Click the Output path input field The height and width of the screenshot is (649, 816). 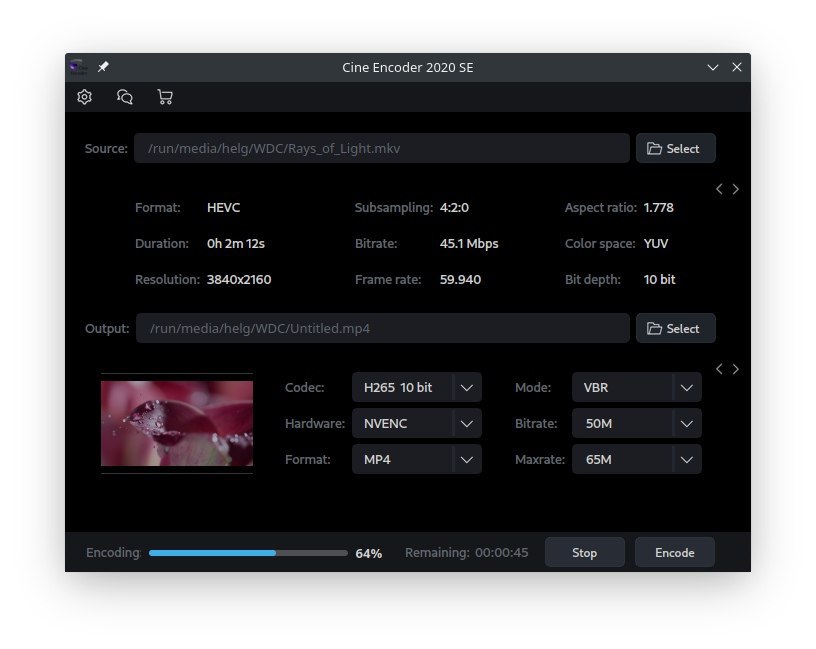(x=382, y=328)
